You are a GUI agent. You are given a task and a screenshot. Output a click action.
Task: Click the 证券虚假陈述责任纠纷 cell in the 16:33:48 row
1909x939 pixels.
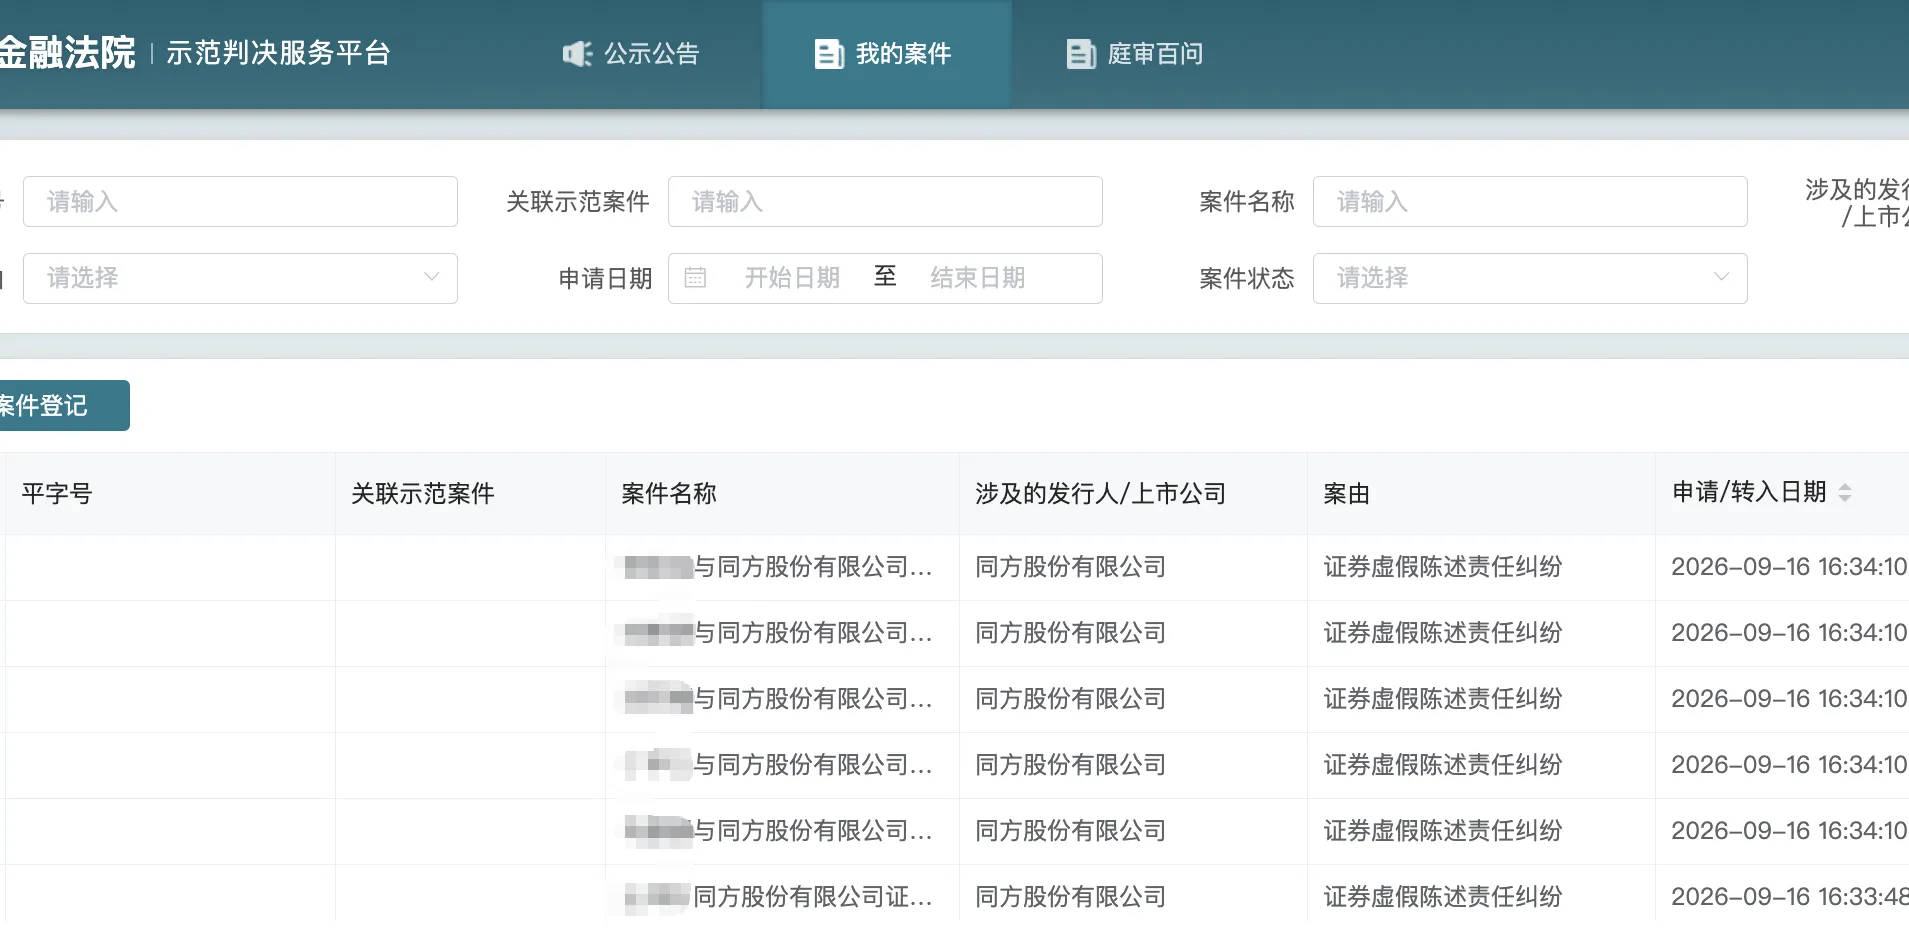pos(1443,897)
